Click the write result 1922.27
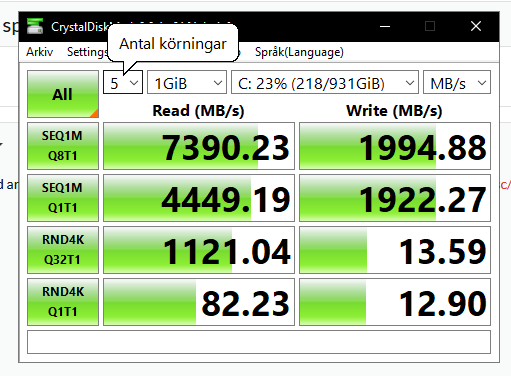The height and width of the screenshot is (376, 511). click(395, 198)
